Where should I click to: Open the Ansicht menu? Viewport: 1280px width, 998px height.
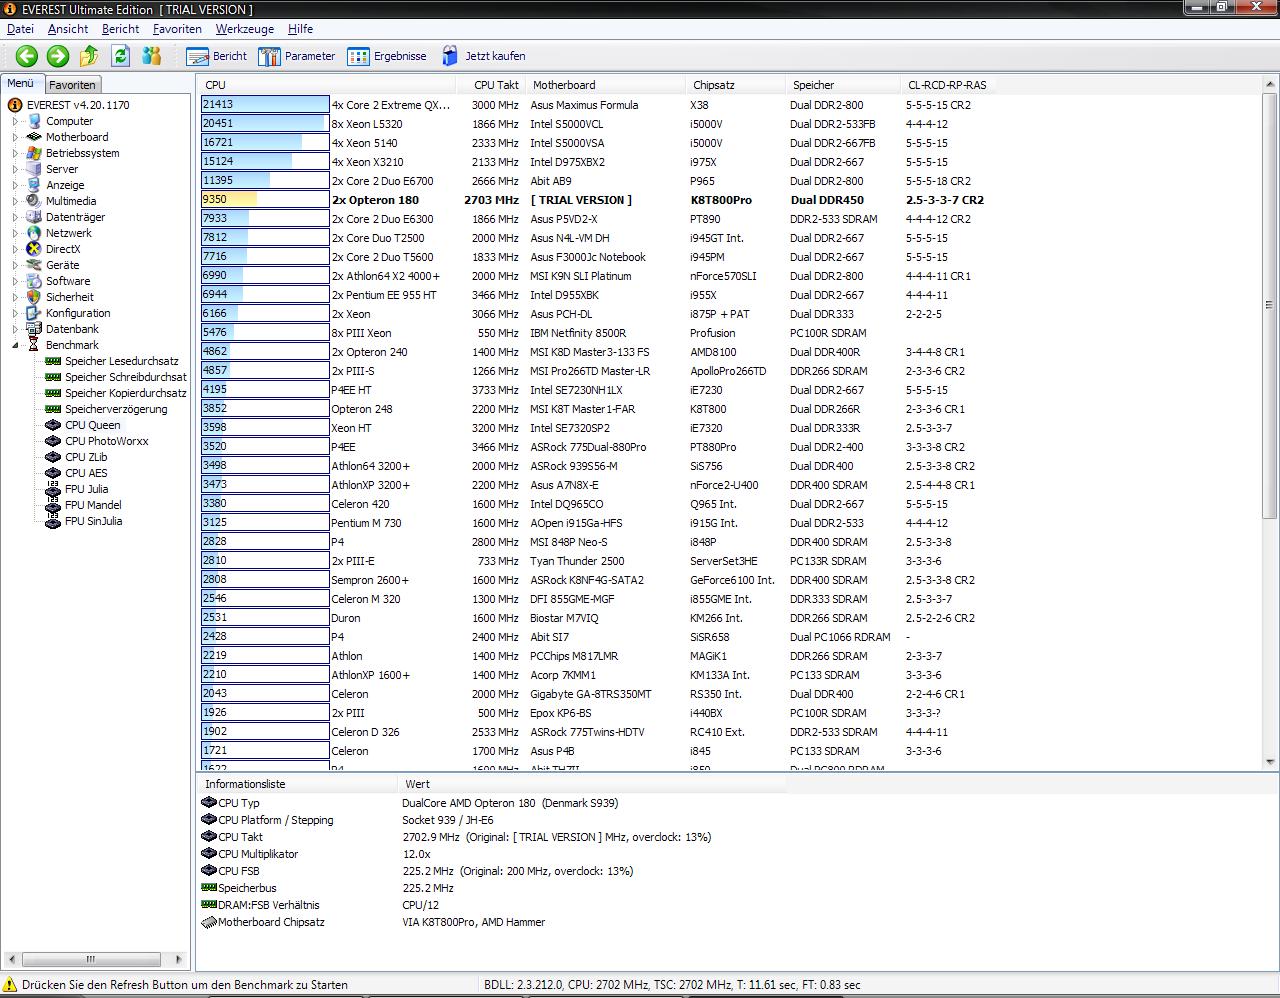tap(68, 29)
